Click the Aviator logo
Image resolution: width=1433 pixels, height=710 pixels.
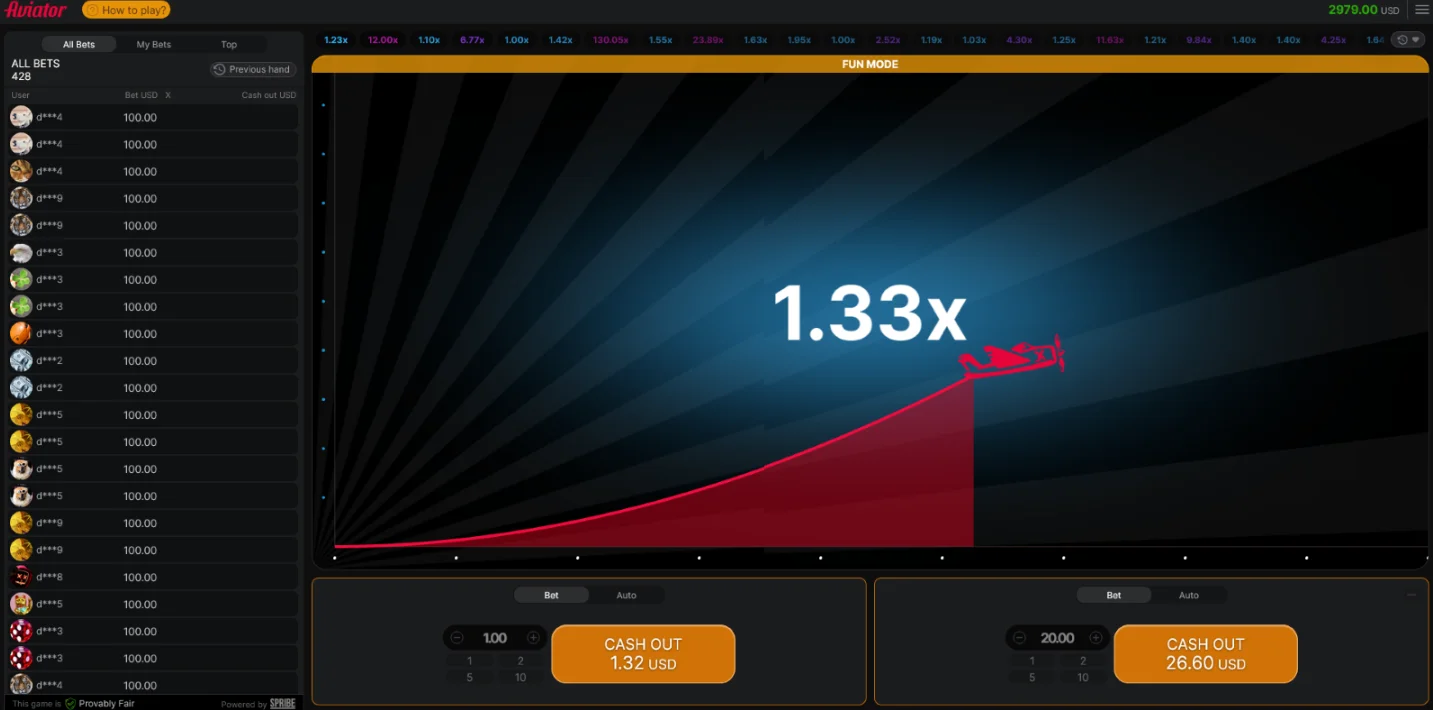click(36, 10)
